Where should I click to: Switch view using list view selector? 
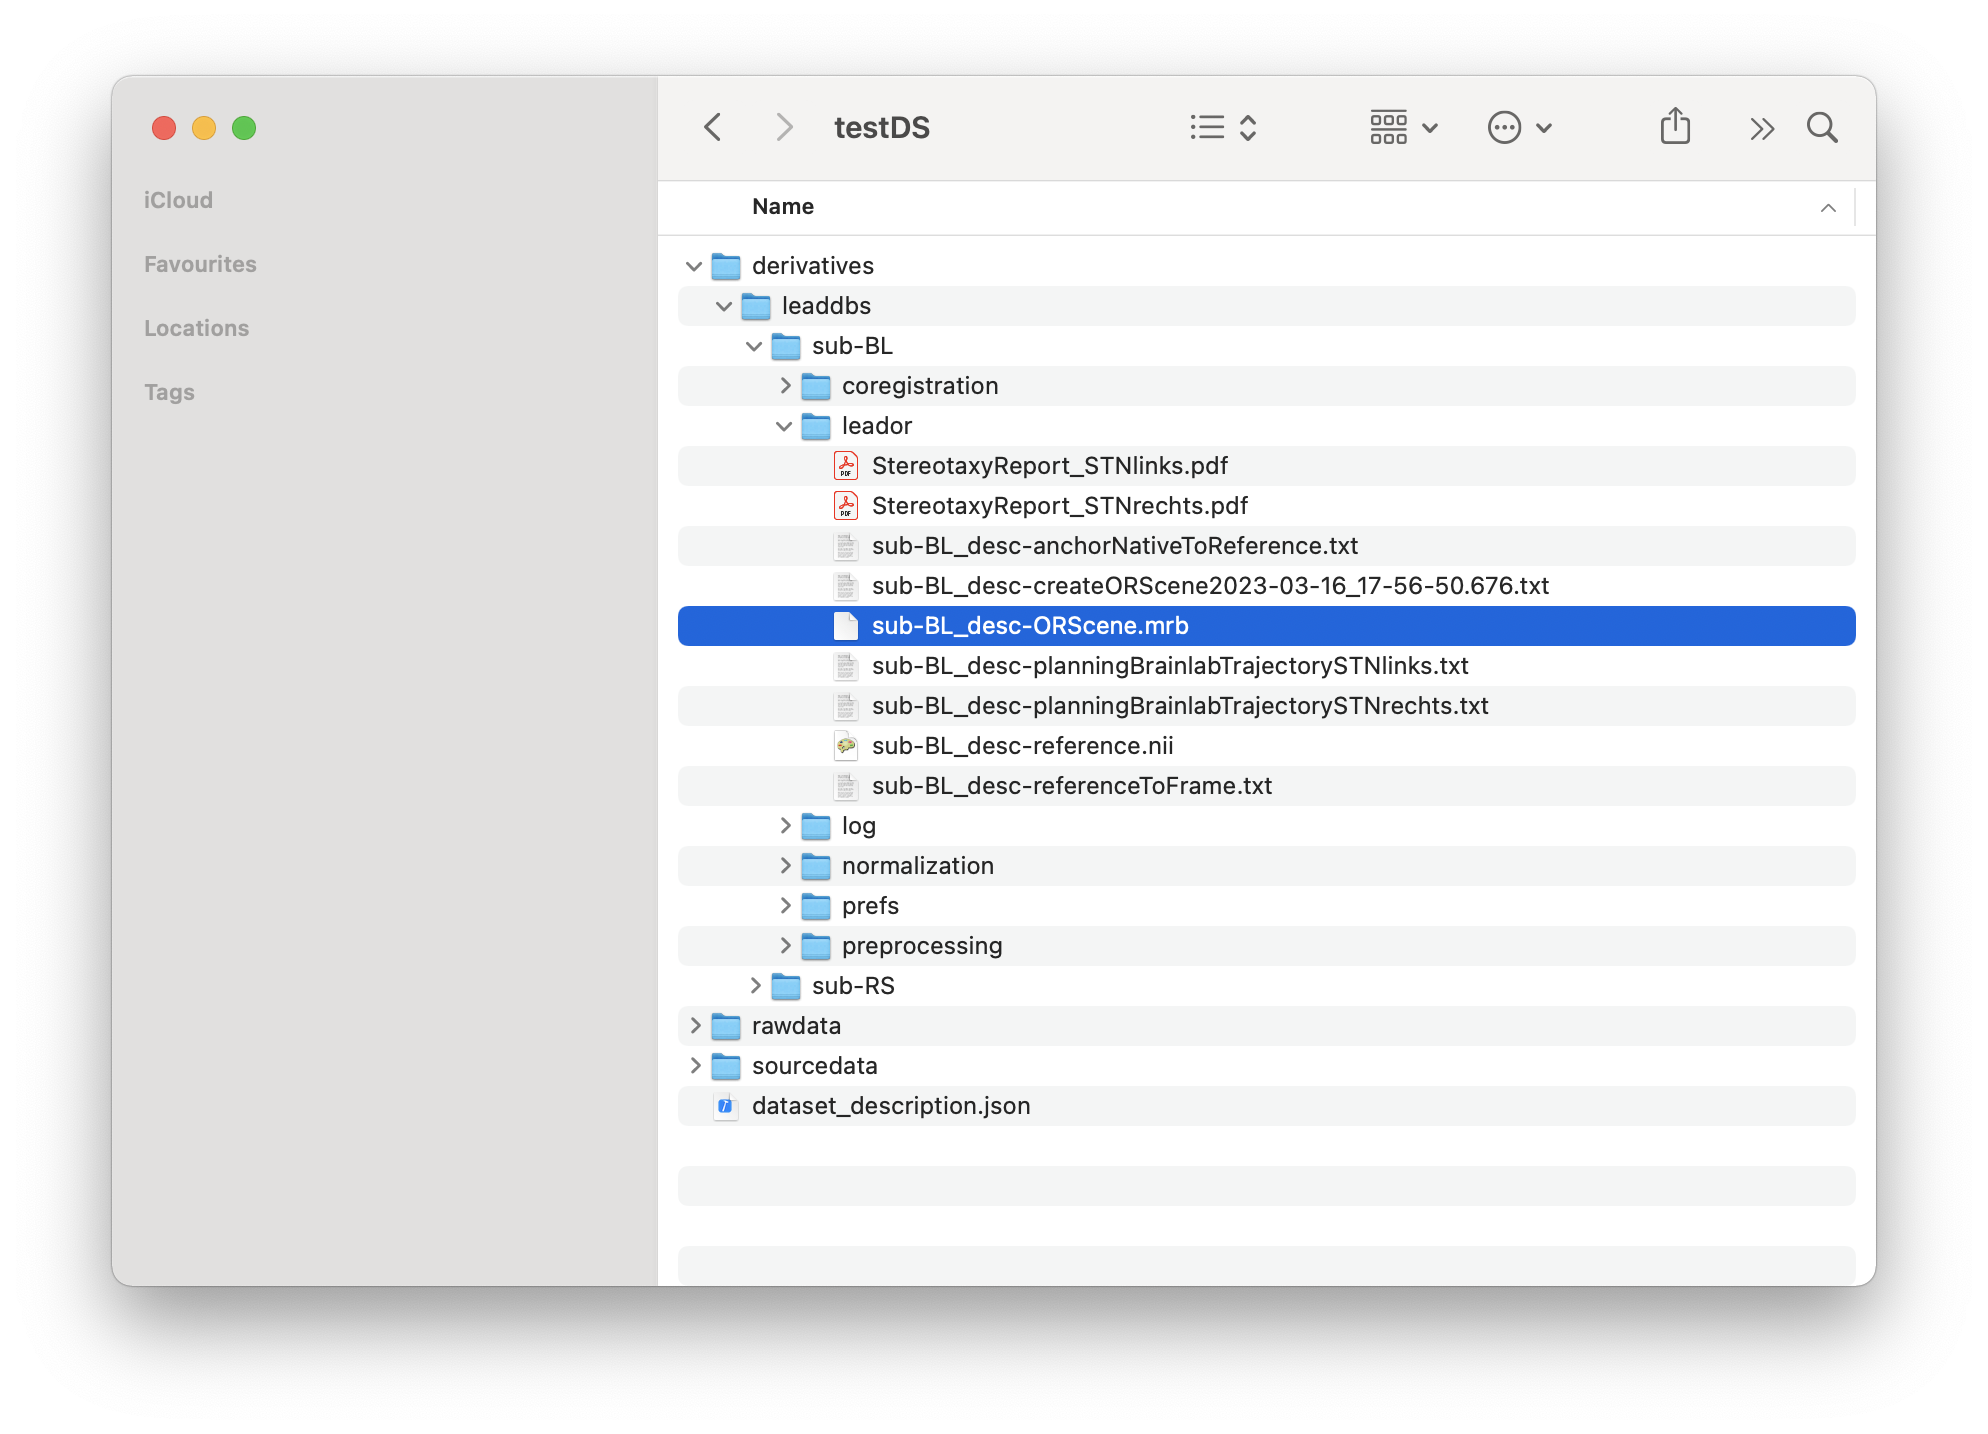tap(1223, 128)
